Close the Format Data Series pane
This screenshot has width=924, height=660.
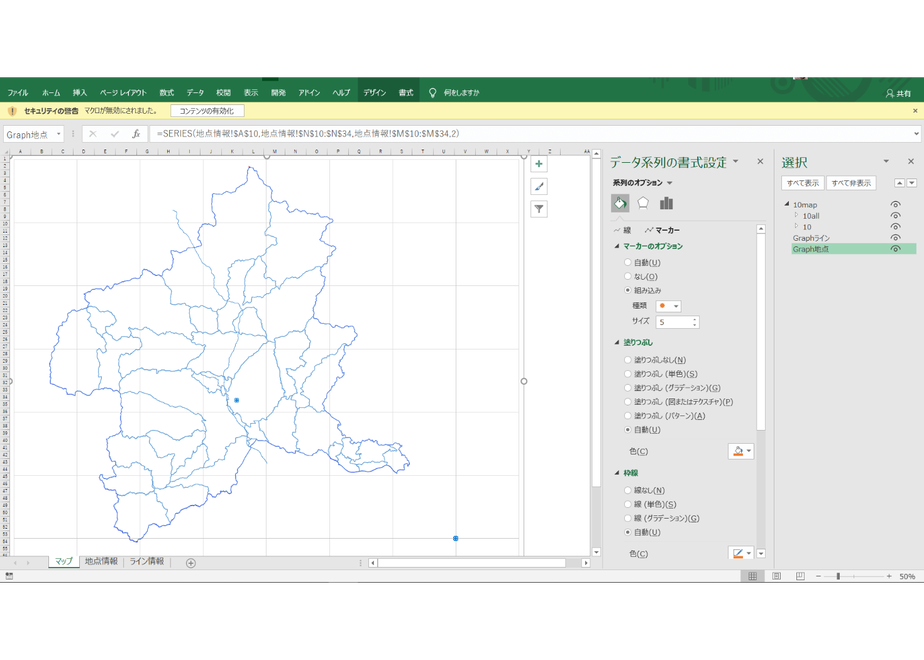point(760,161)
